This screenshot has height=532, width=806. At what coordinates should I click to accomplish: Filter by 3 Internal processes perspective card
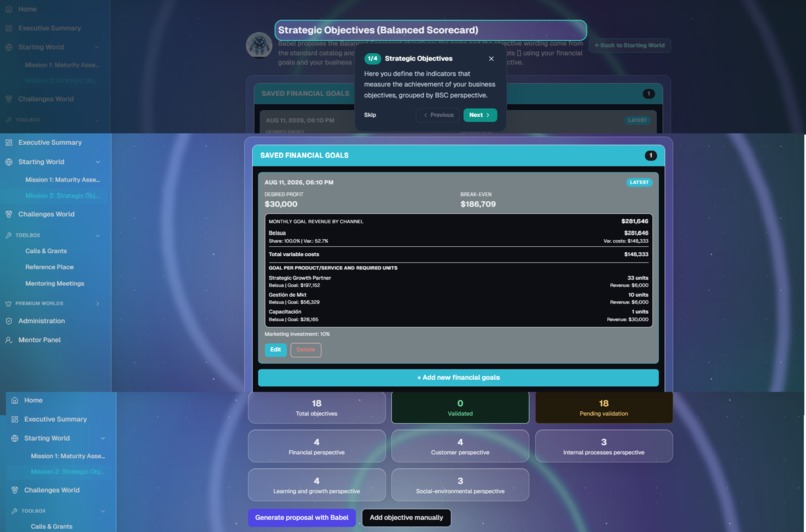604,446
